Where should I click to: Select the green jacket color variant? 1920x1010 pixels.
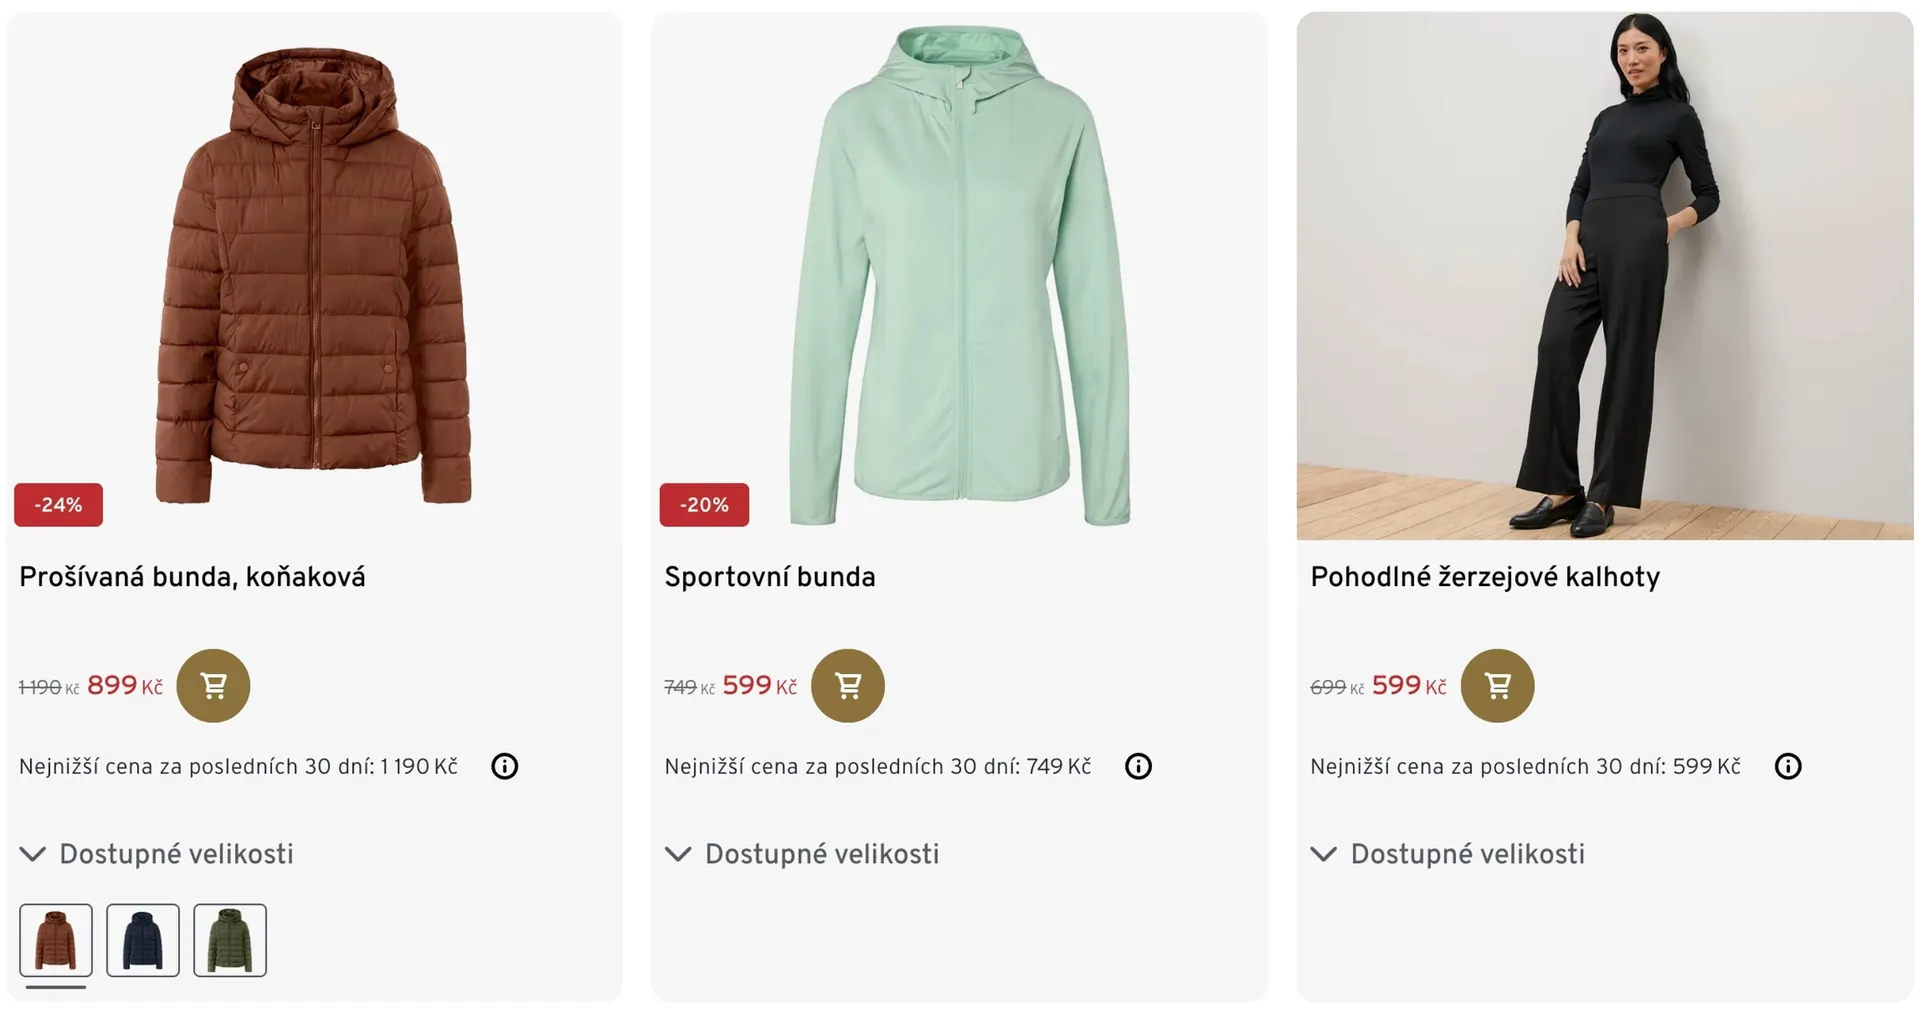[230, 940]
